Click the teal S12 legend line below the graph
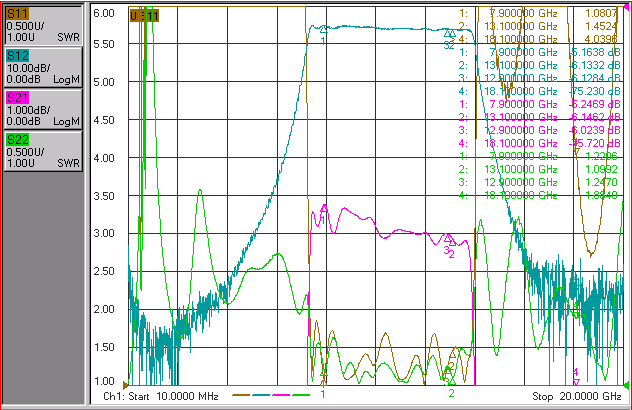632x410 pixels. tap(261, 395)
